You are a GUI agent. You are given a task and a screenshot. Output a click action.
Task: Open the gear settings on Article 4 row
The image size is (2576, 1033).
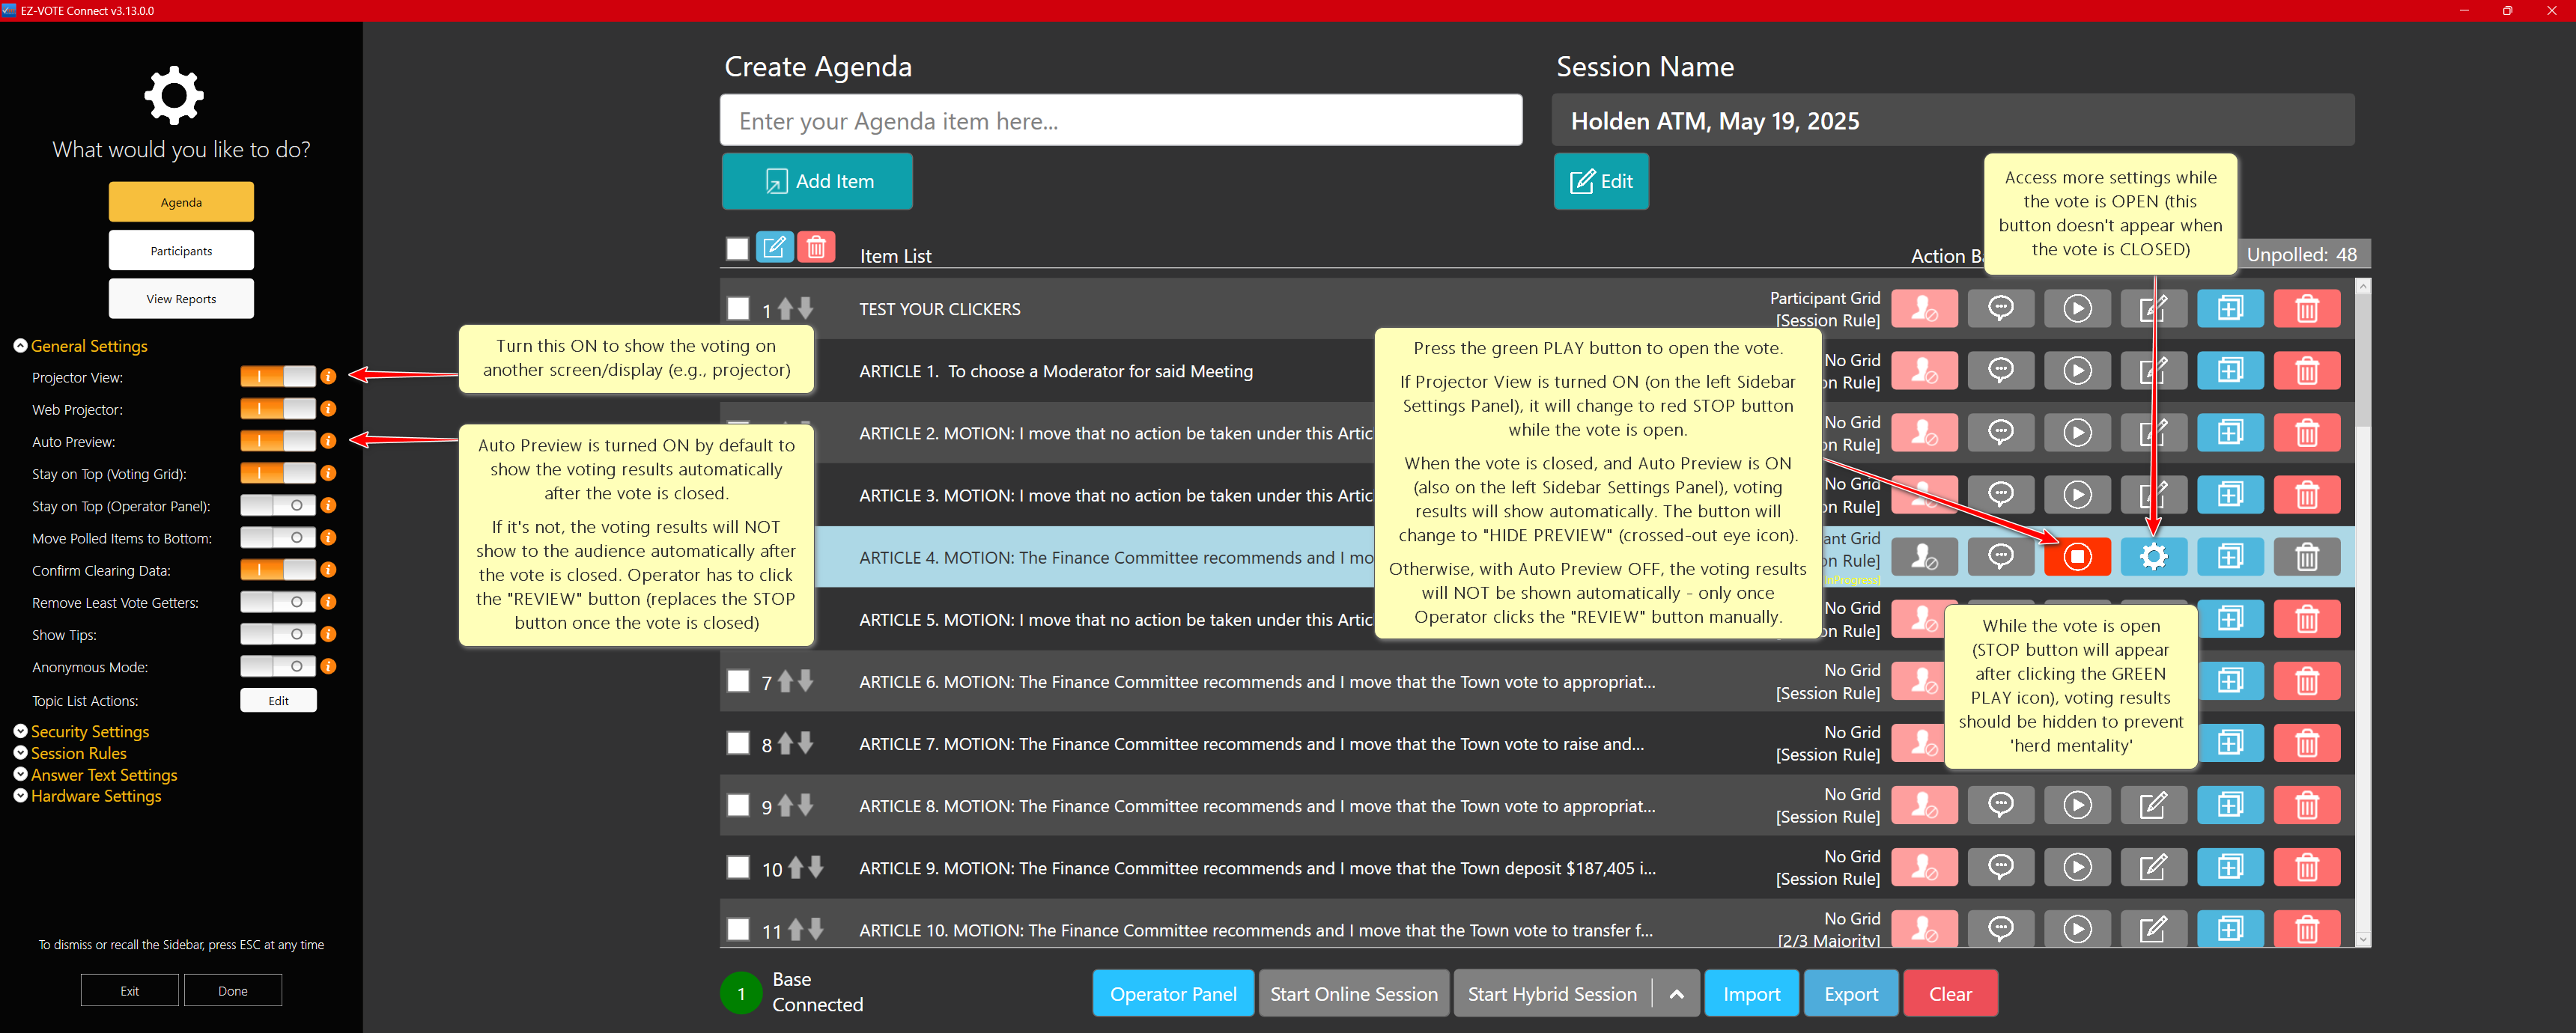(x=2153, y=557)
